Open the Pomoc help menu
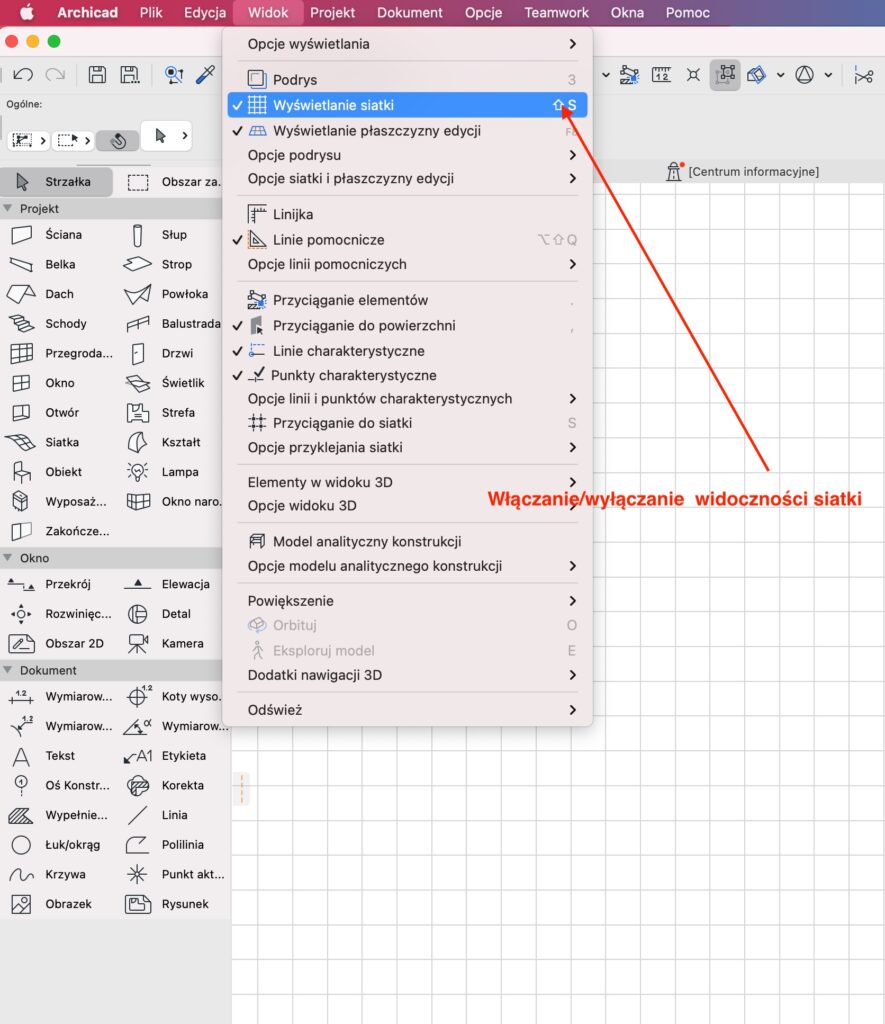The width and height of the screenshot is (885, 1024). point(687,12)
